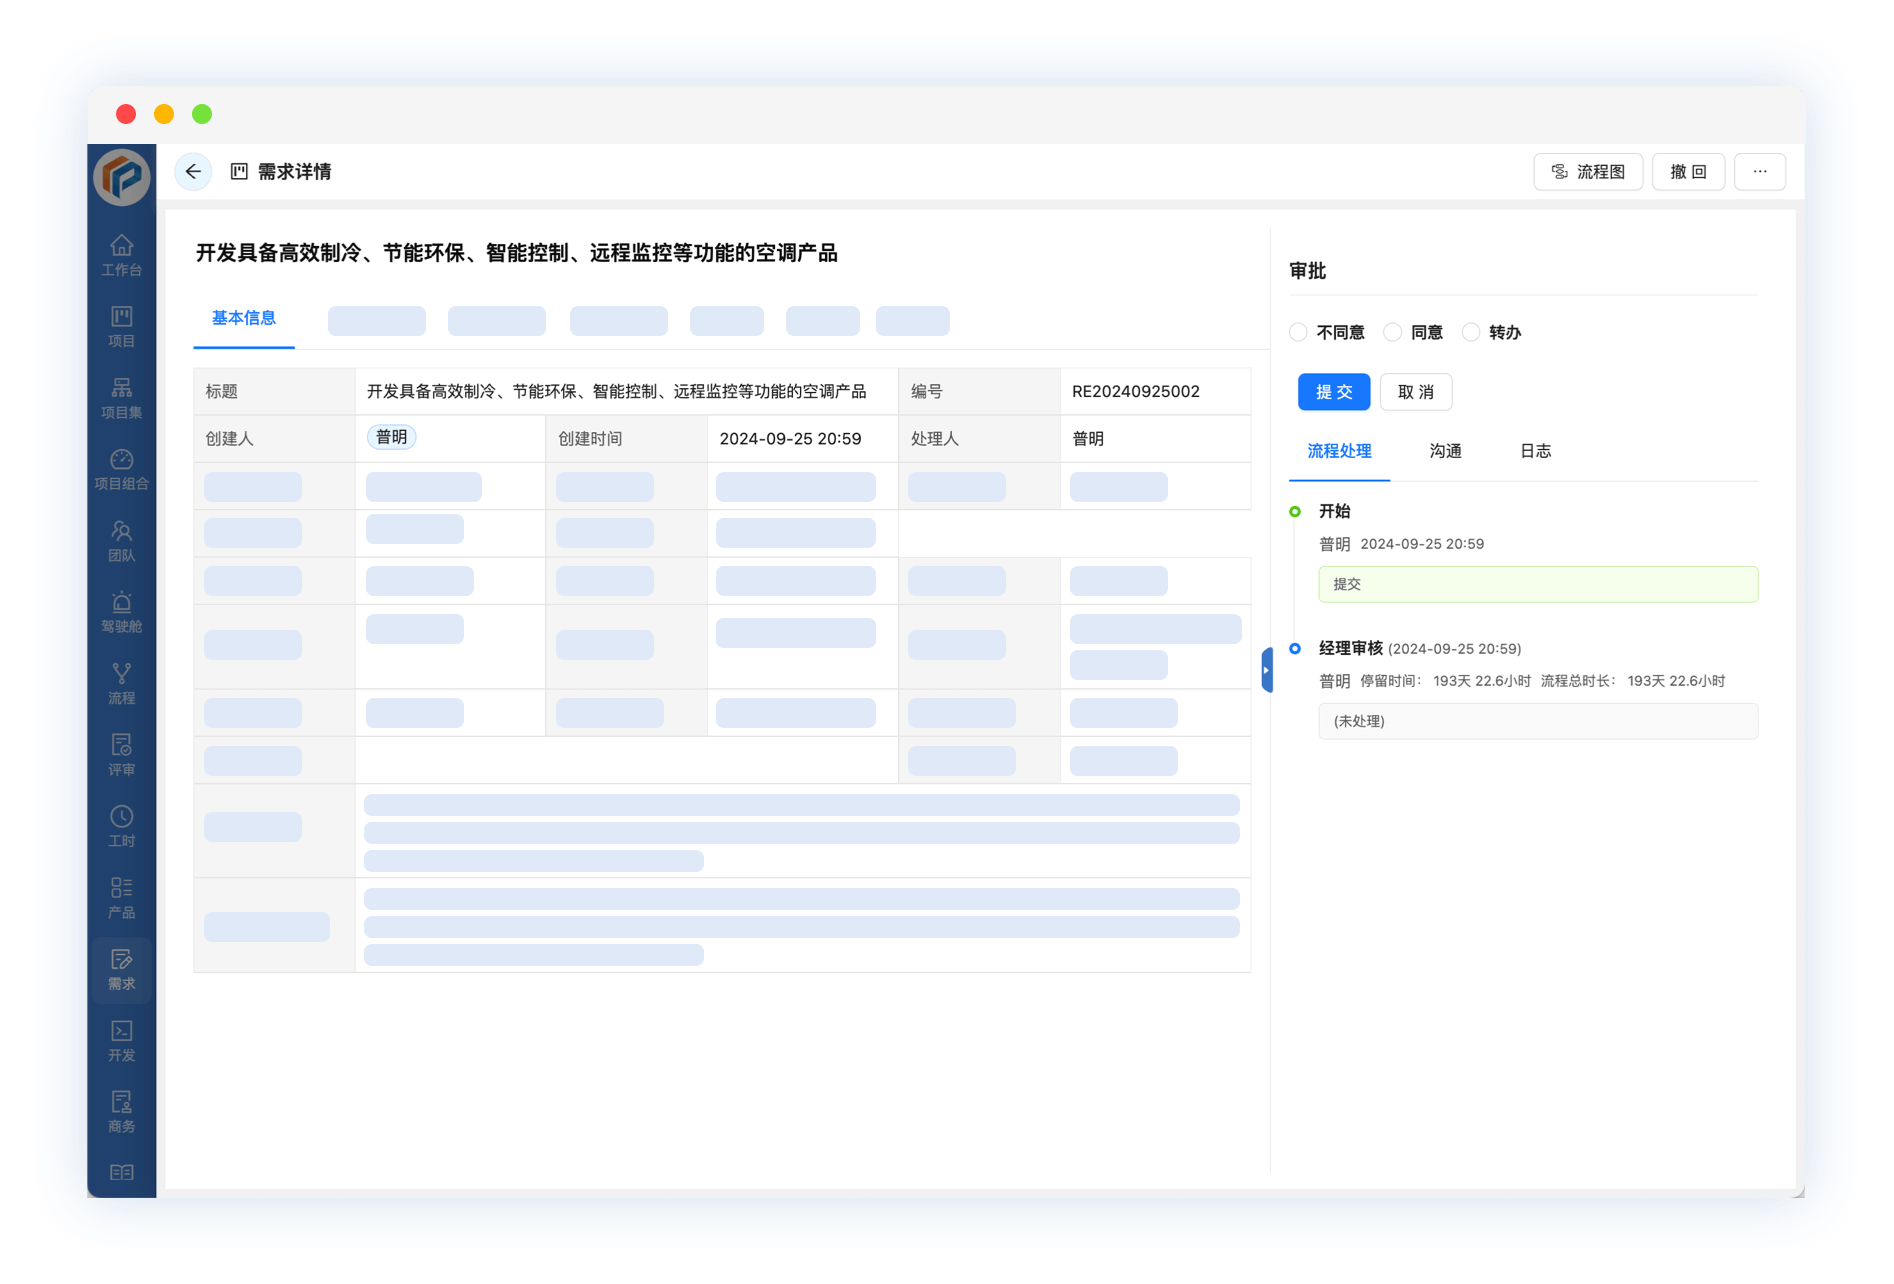Viewport: 1894px width, 1284px height.
Task: Click the book icon at the sidebar bottom
Action: pyautogui.click(x=121, y=1172)
